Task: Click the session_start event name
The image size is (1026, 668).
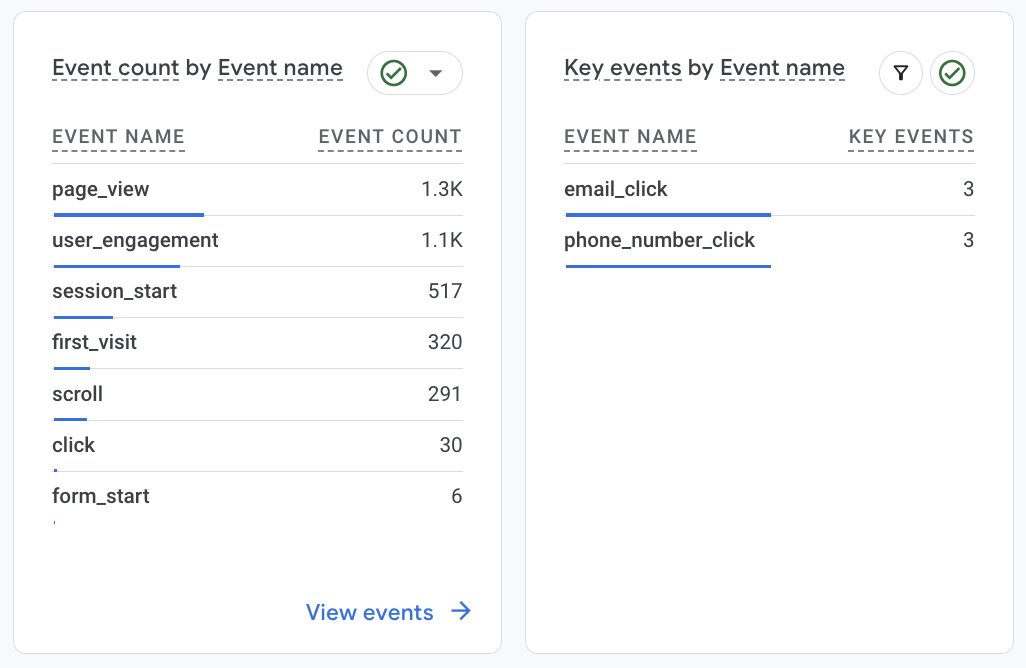Action: 114,291
